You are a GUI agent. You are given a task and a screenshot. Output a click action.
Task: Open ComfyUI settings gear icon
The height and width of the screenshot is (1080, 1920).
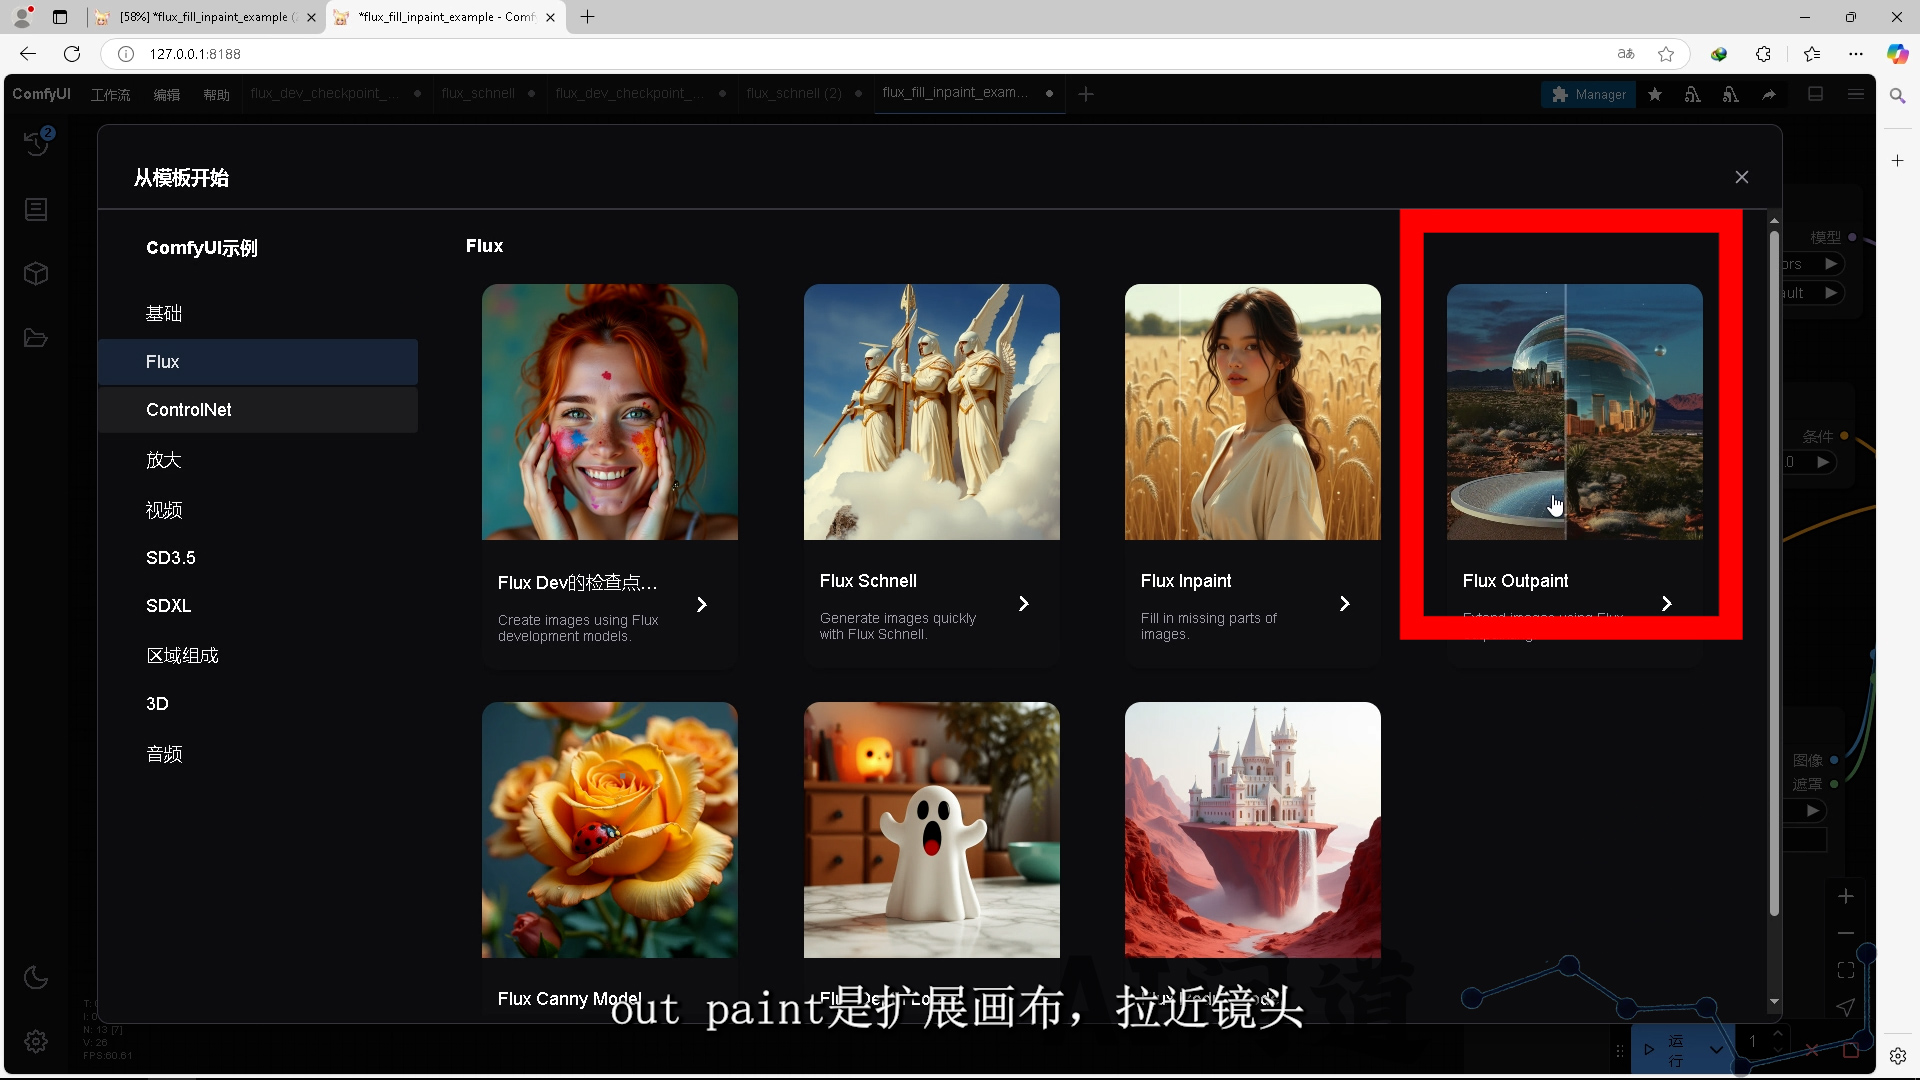(36, 1042)
